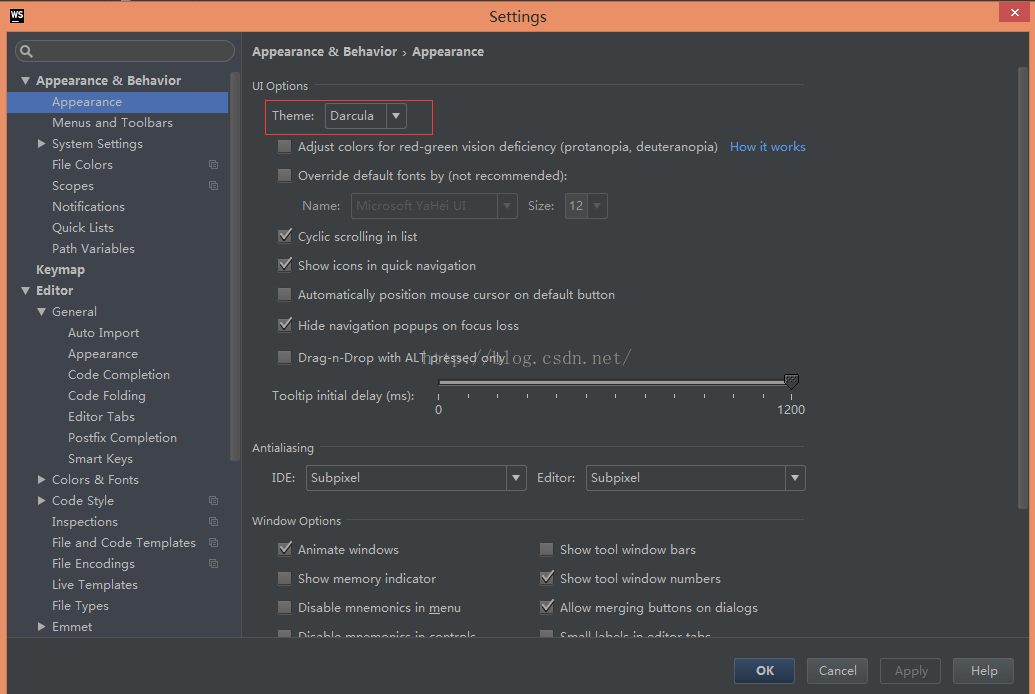Select Menus and Toolbars in settings tree
The width and height of the screenshot is (1035, 694).
tap(112, 123)
